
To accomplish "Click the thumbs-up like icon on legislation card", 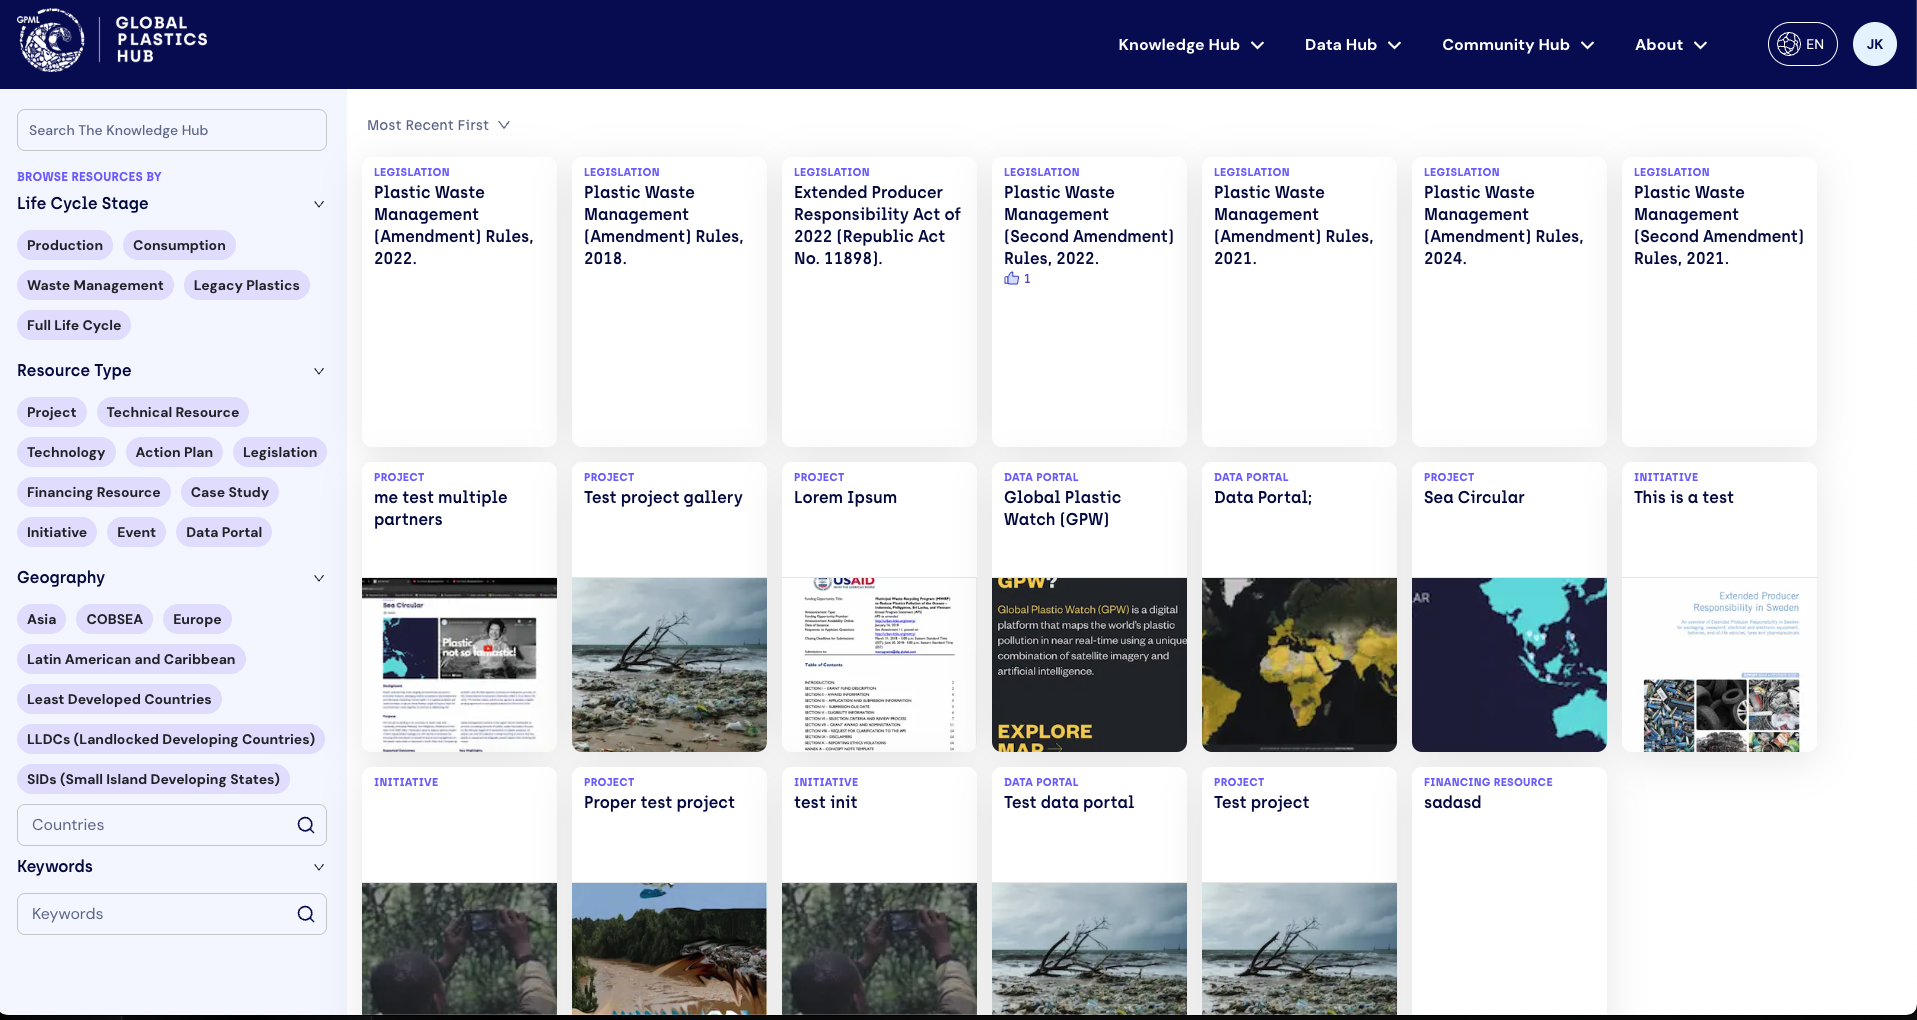I will [x=1012, y=279].
